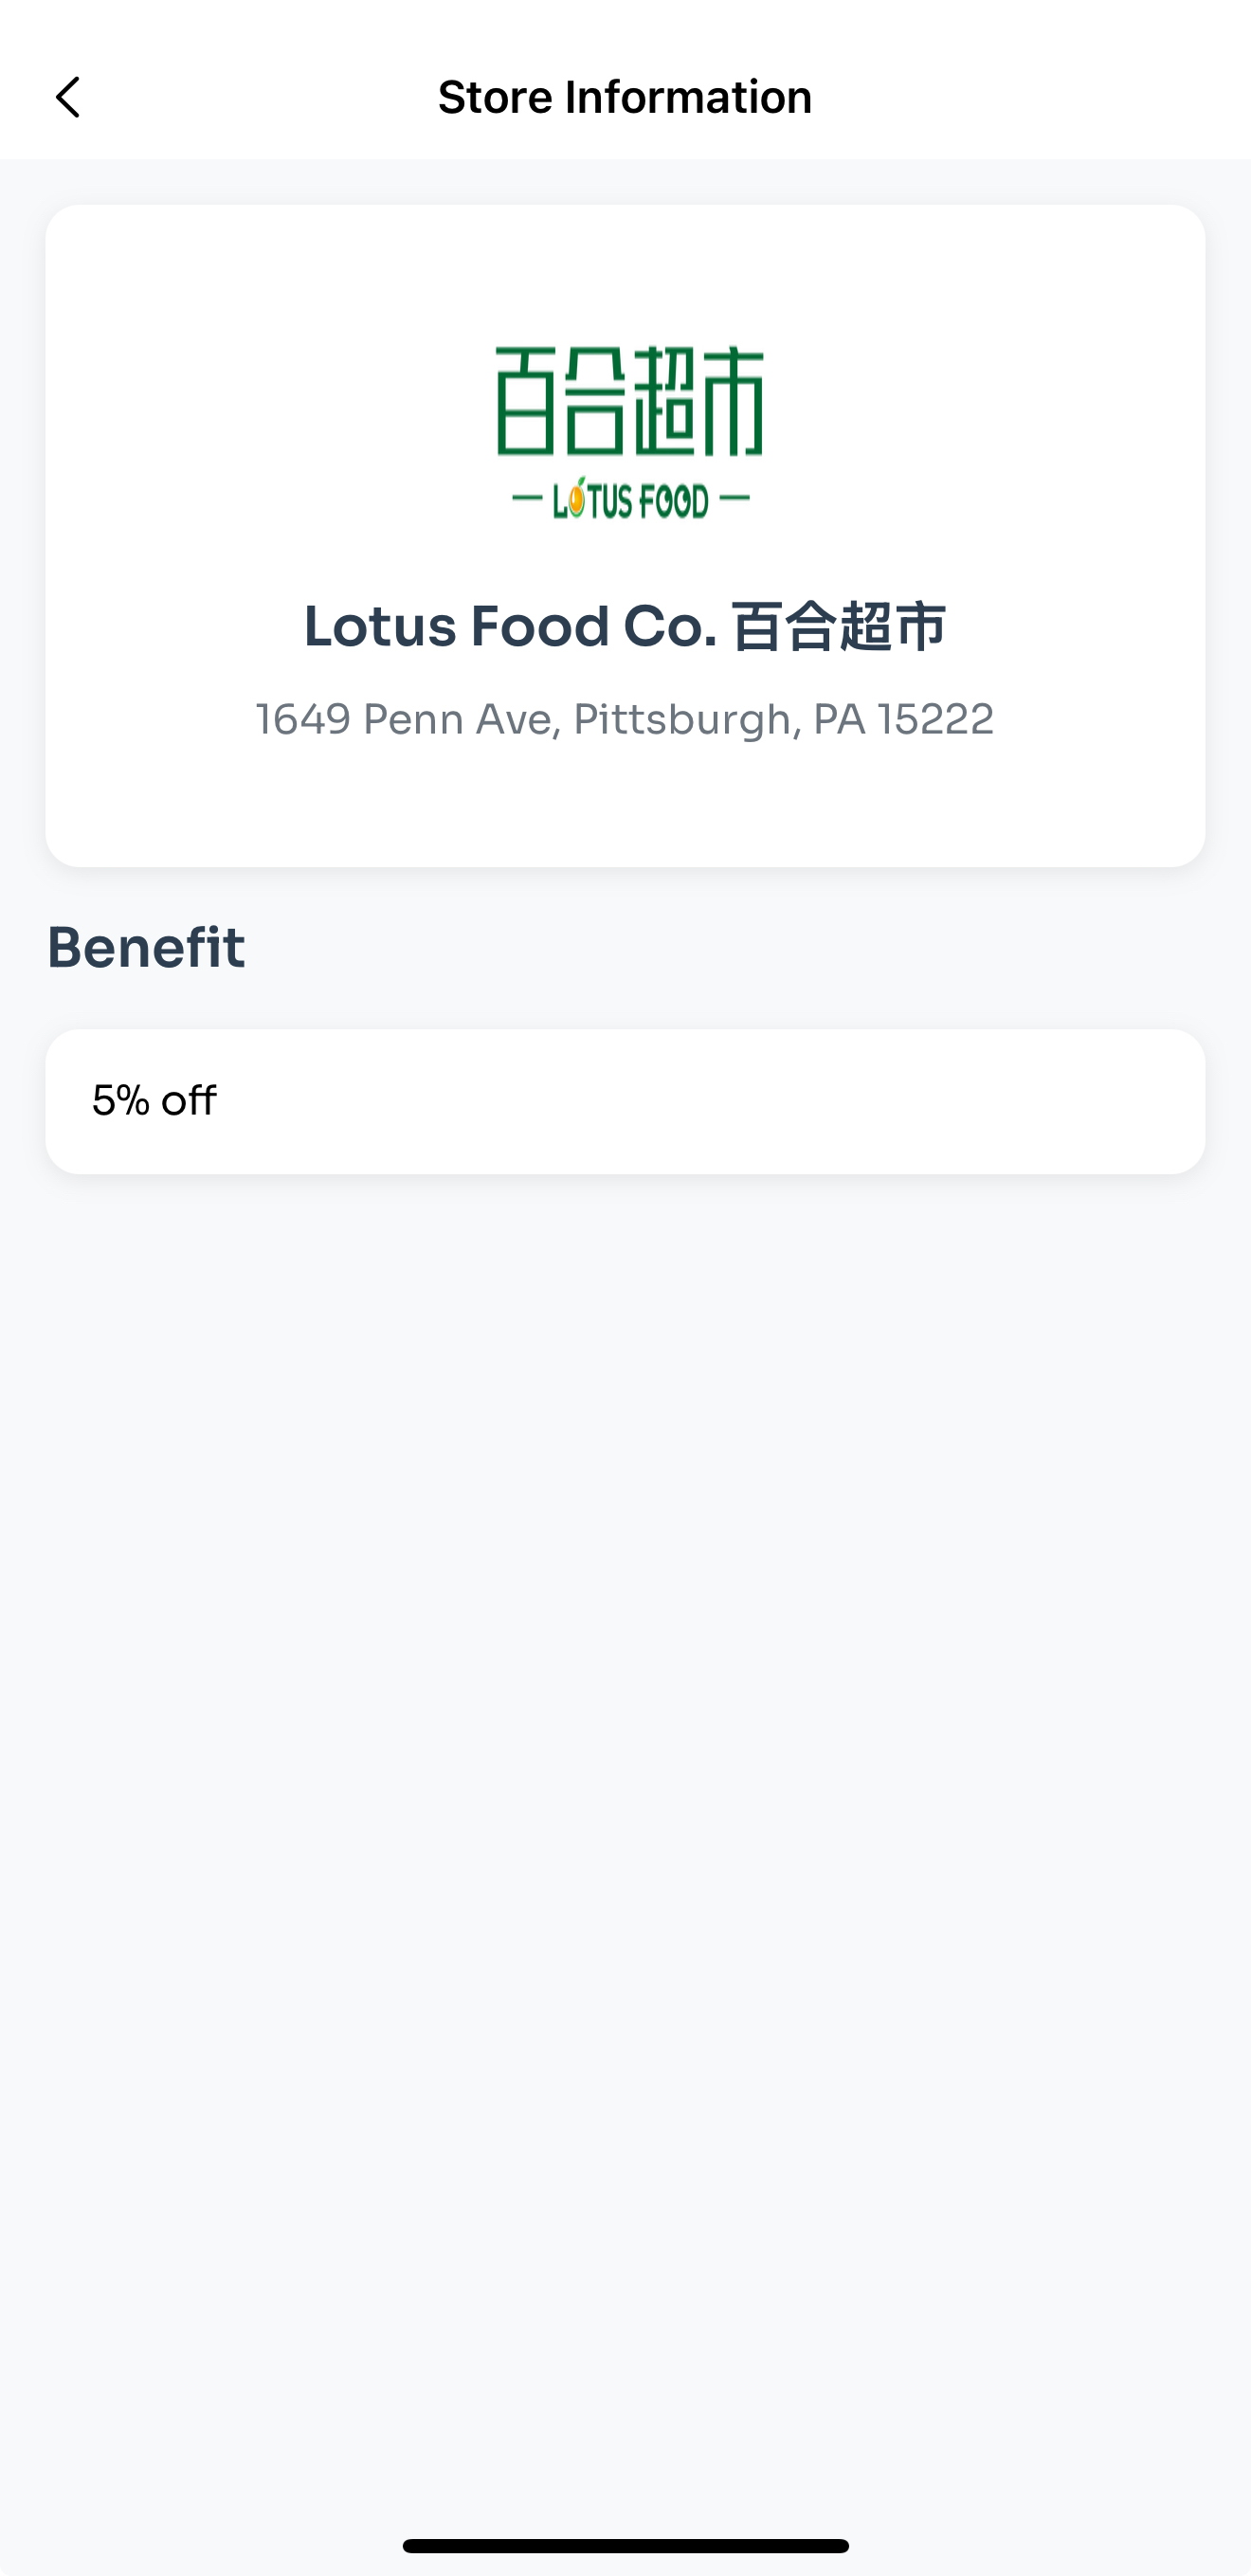Viewport: 1251px width, 2576px height.
Task: Tap the PA state abbreviation in the address
Action: [x=839, y=719]
